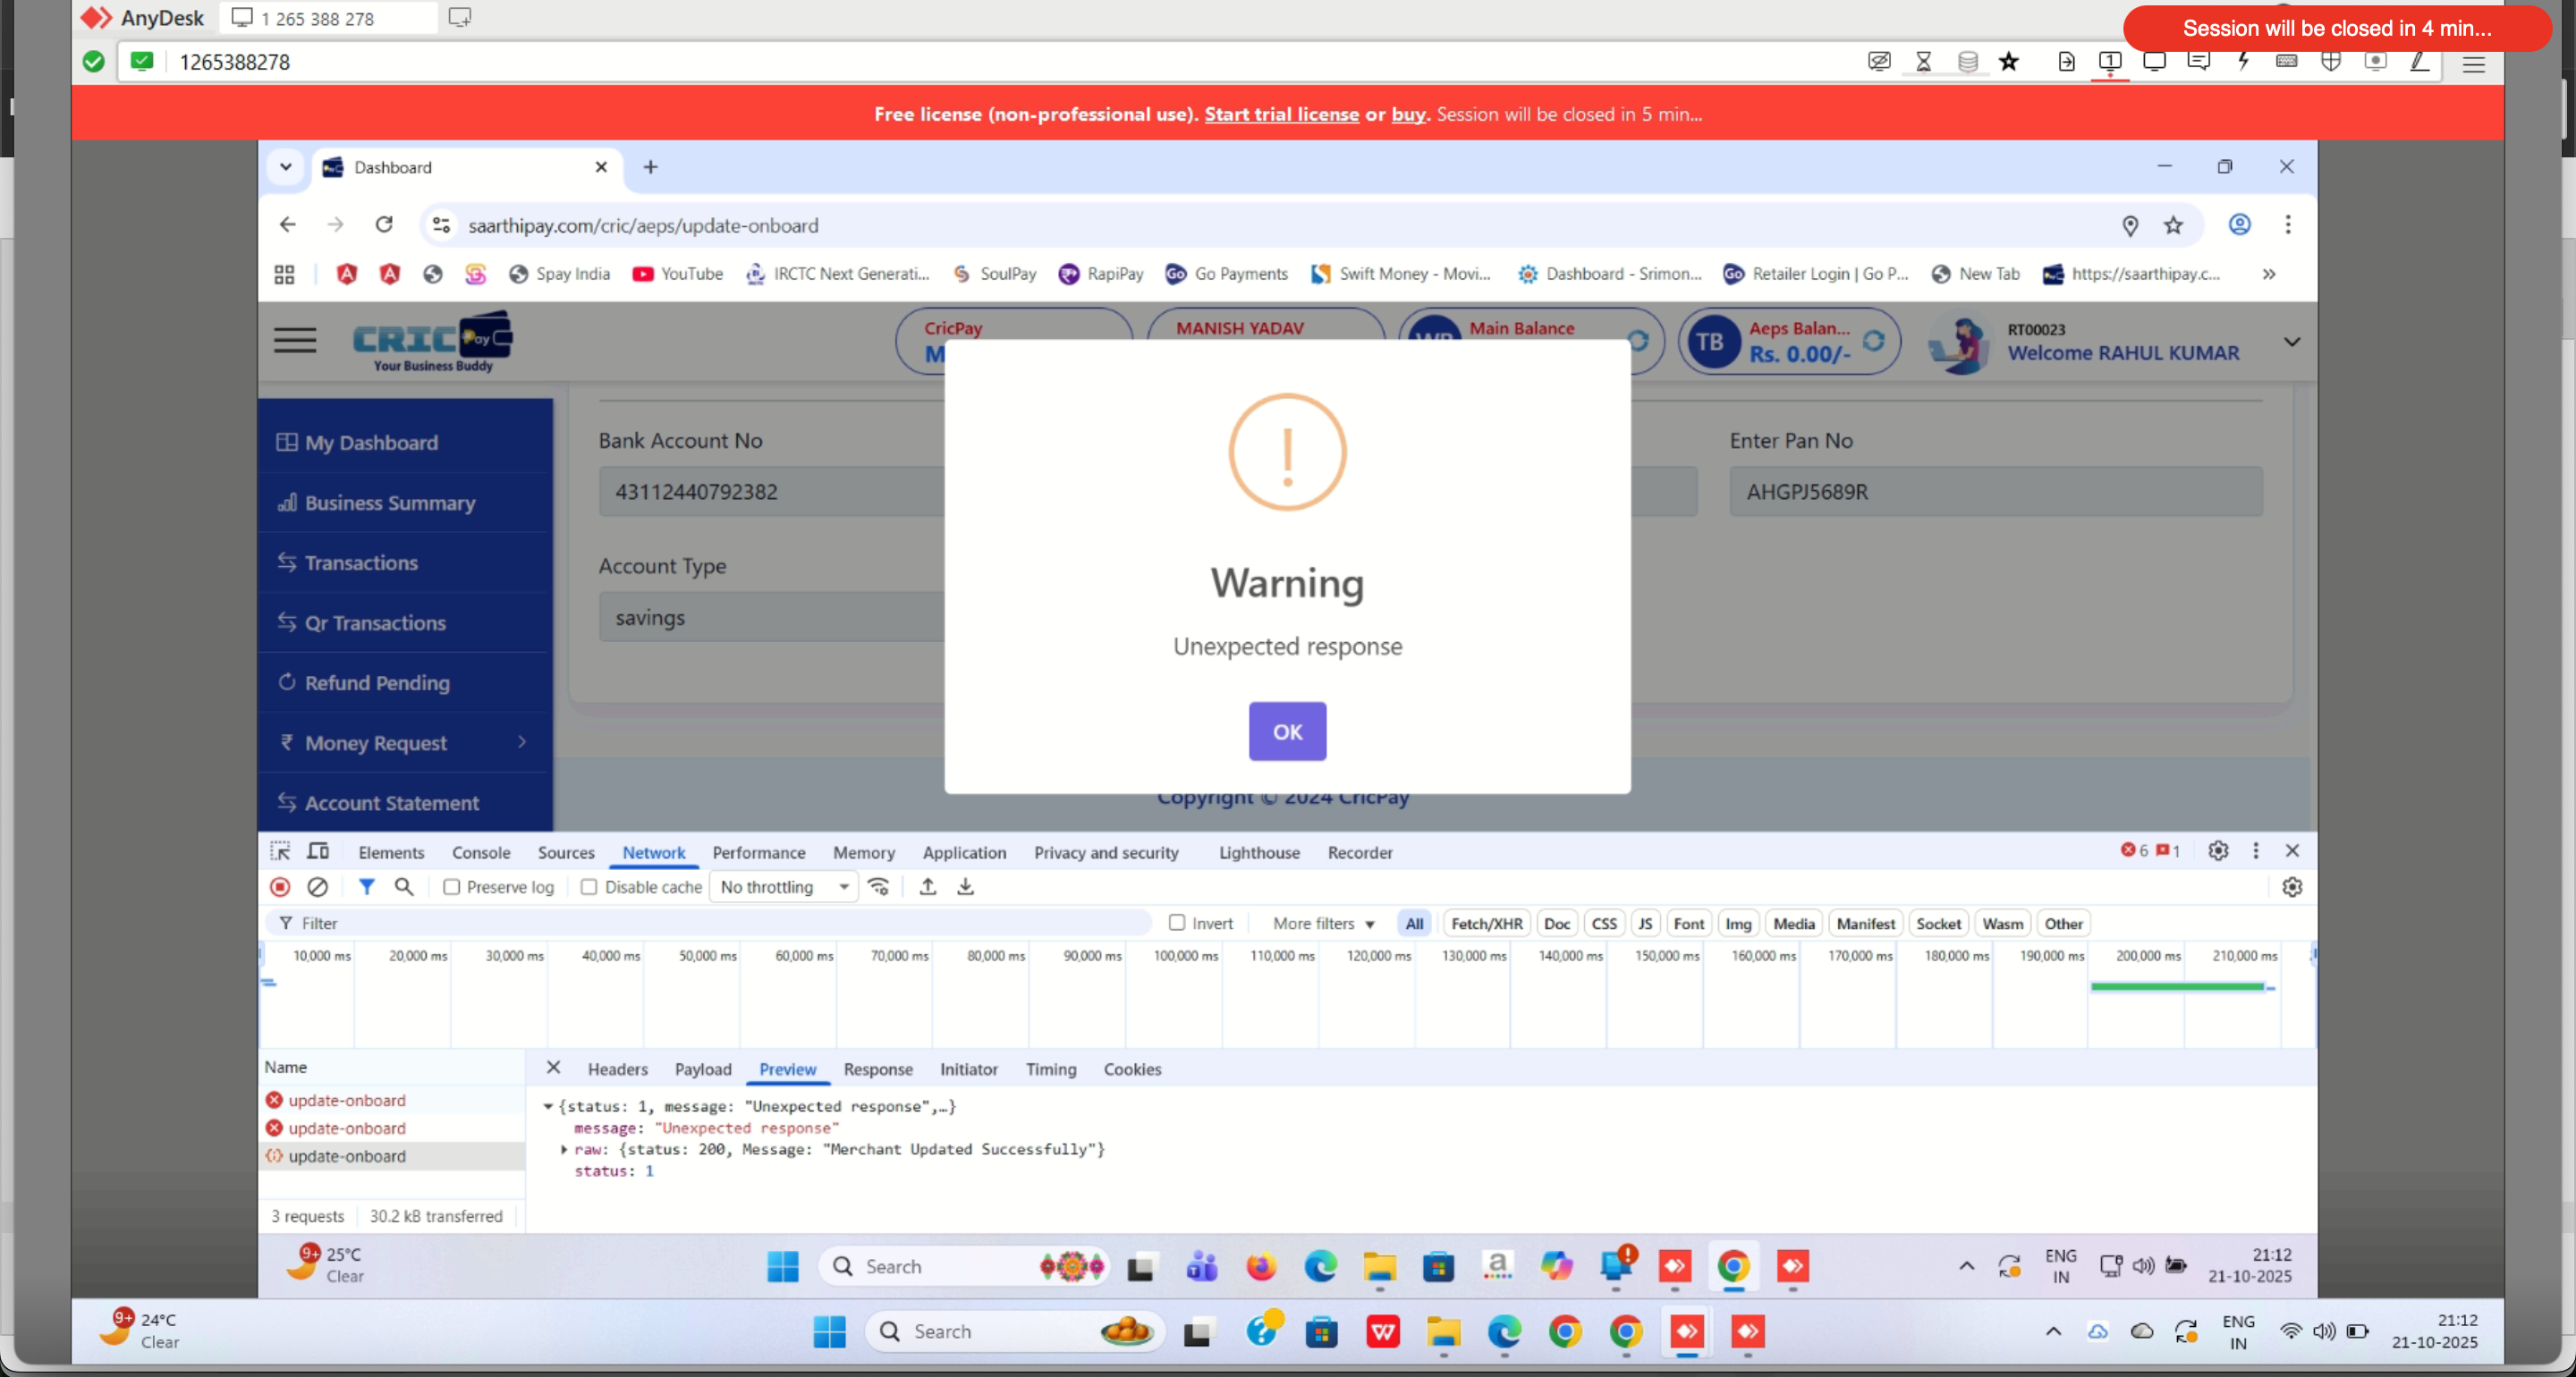Open DevTools settings gear icon

click(2218, 851)
